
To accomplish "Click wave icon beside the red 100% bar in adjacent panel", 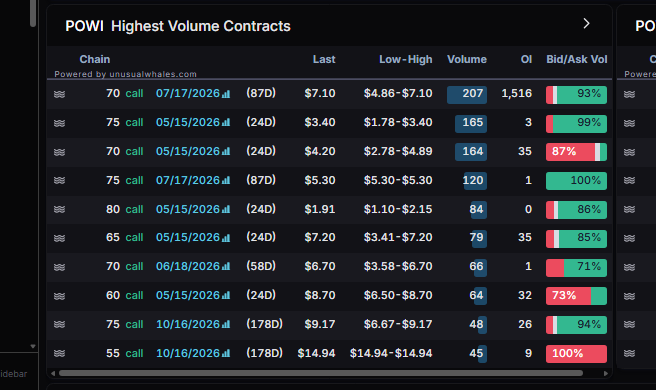I will click(629, 353).
